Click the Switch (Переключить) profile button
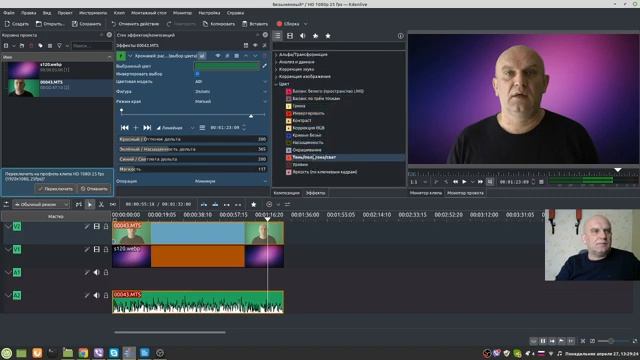The height and width of the screenshot is (360, 640). pyautogui.click(x=56, y=189)
